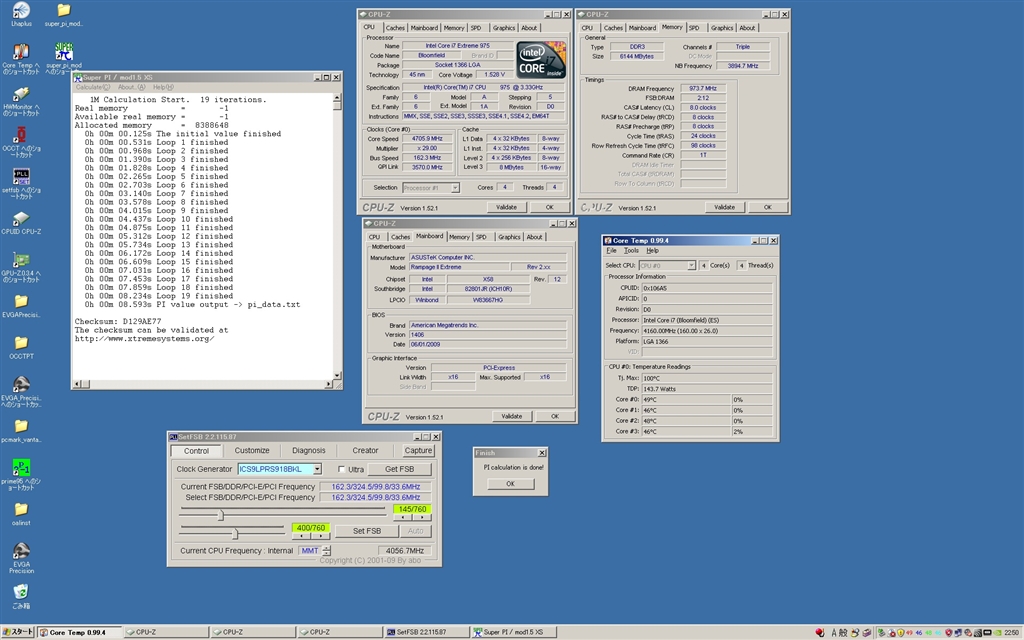
Task: Open the HWMonitor desktop shortcut
Action: [x=21, y=92]
